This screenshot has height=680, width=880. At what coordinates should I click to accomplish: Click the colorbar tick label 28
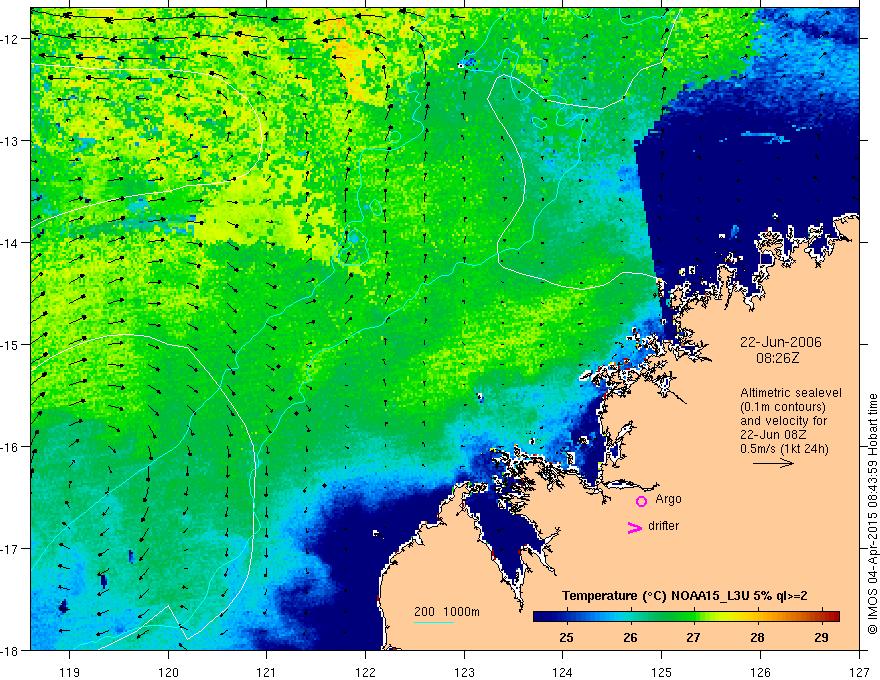[758, 638]
